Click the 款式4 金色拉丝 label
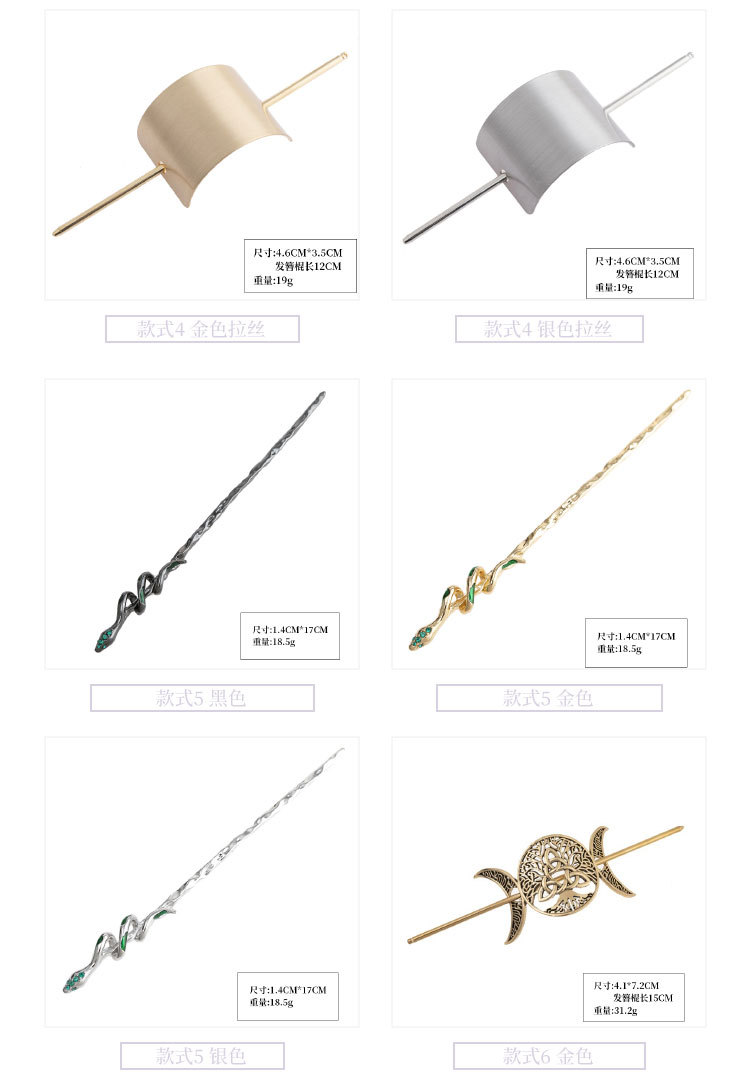This screenshot has height=1091, width=750. [x=202, y=329]
